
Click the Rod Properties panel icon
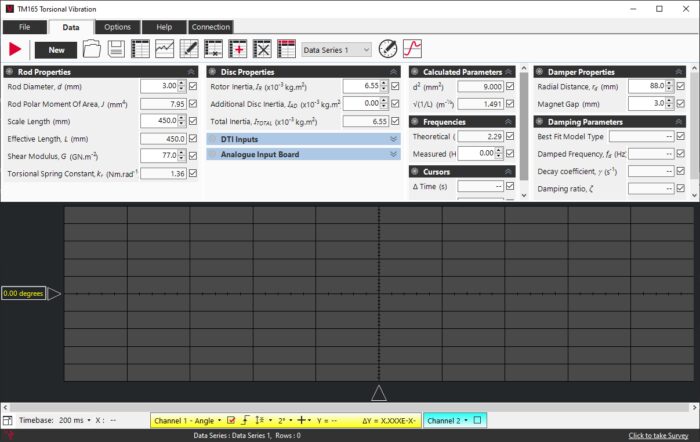(9, 72)
